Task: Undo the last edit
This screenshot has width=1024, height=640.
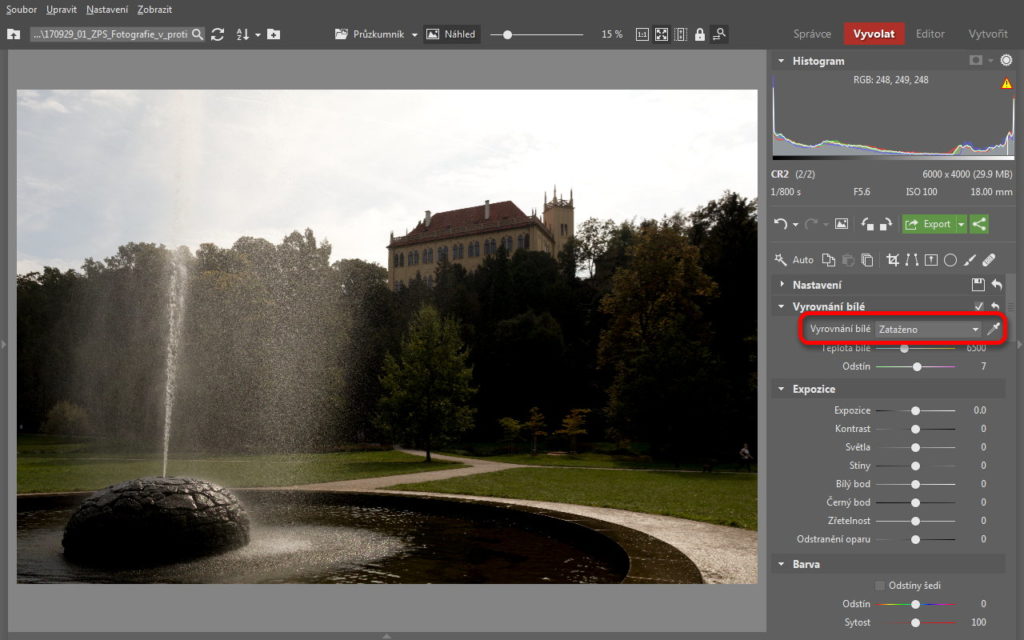Action: [x=780, y=224]
